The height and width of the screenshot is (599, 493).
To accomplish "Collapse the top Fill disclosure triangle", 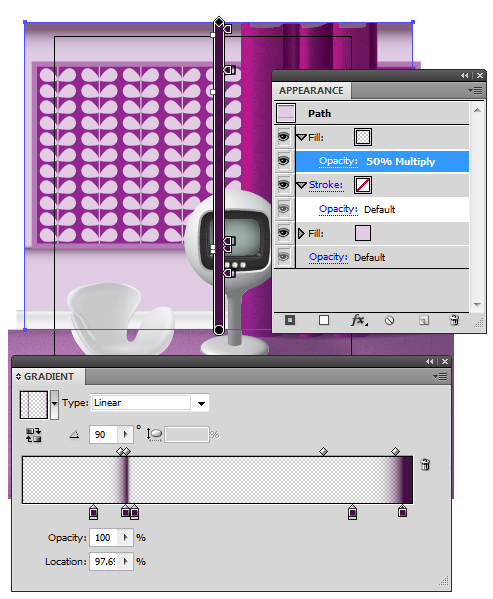I will [x=302, y=137].
